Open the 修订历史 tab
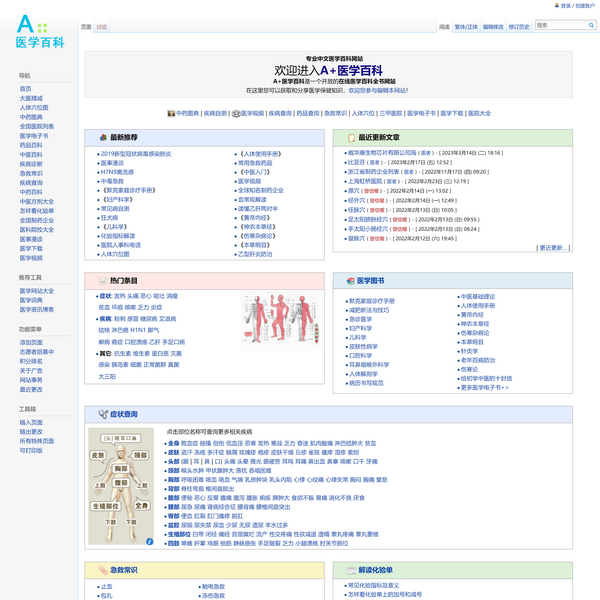The image size is (600, 600). (x=519, y=27)
